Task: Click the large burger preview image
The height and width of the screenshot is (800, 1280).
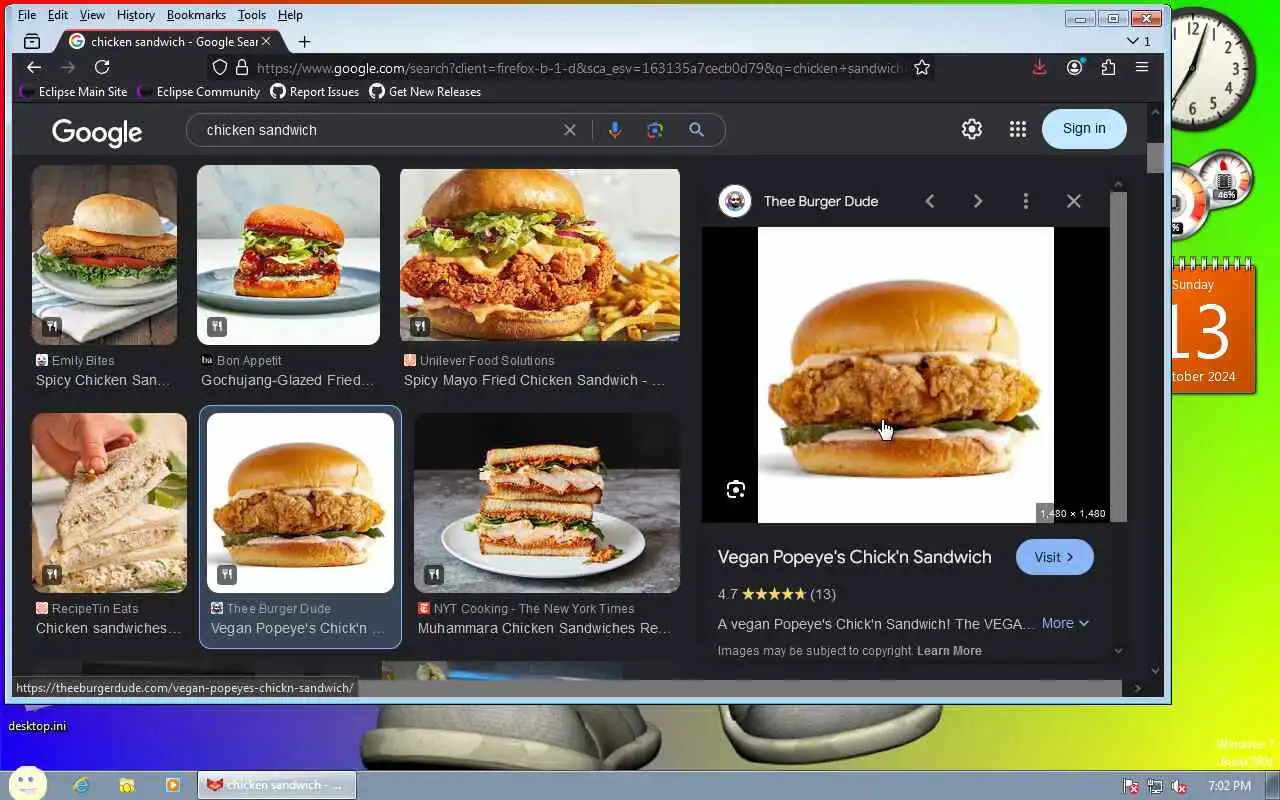Action: tap(905, 375)
